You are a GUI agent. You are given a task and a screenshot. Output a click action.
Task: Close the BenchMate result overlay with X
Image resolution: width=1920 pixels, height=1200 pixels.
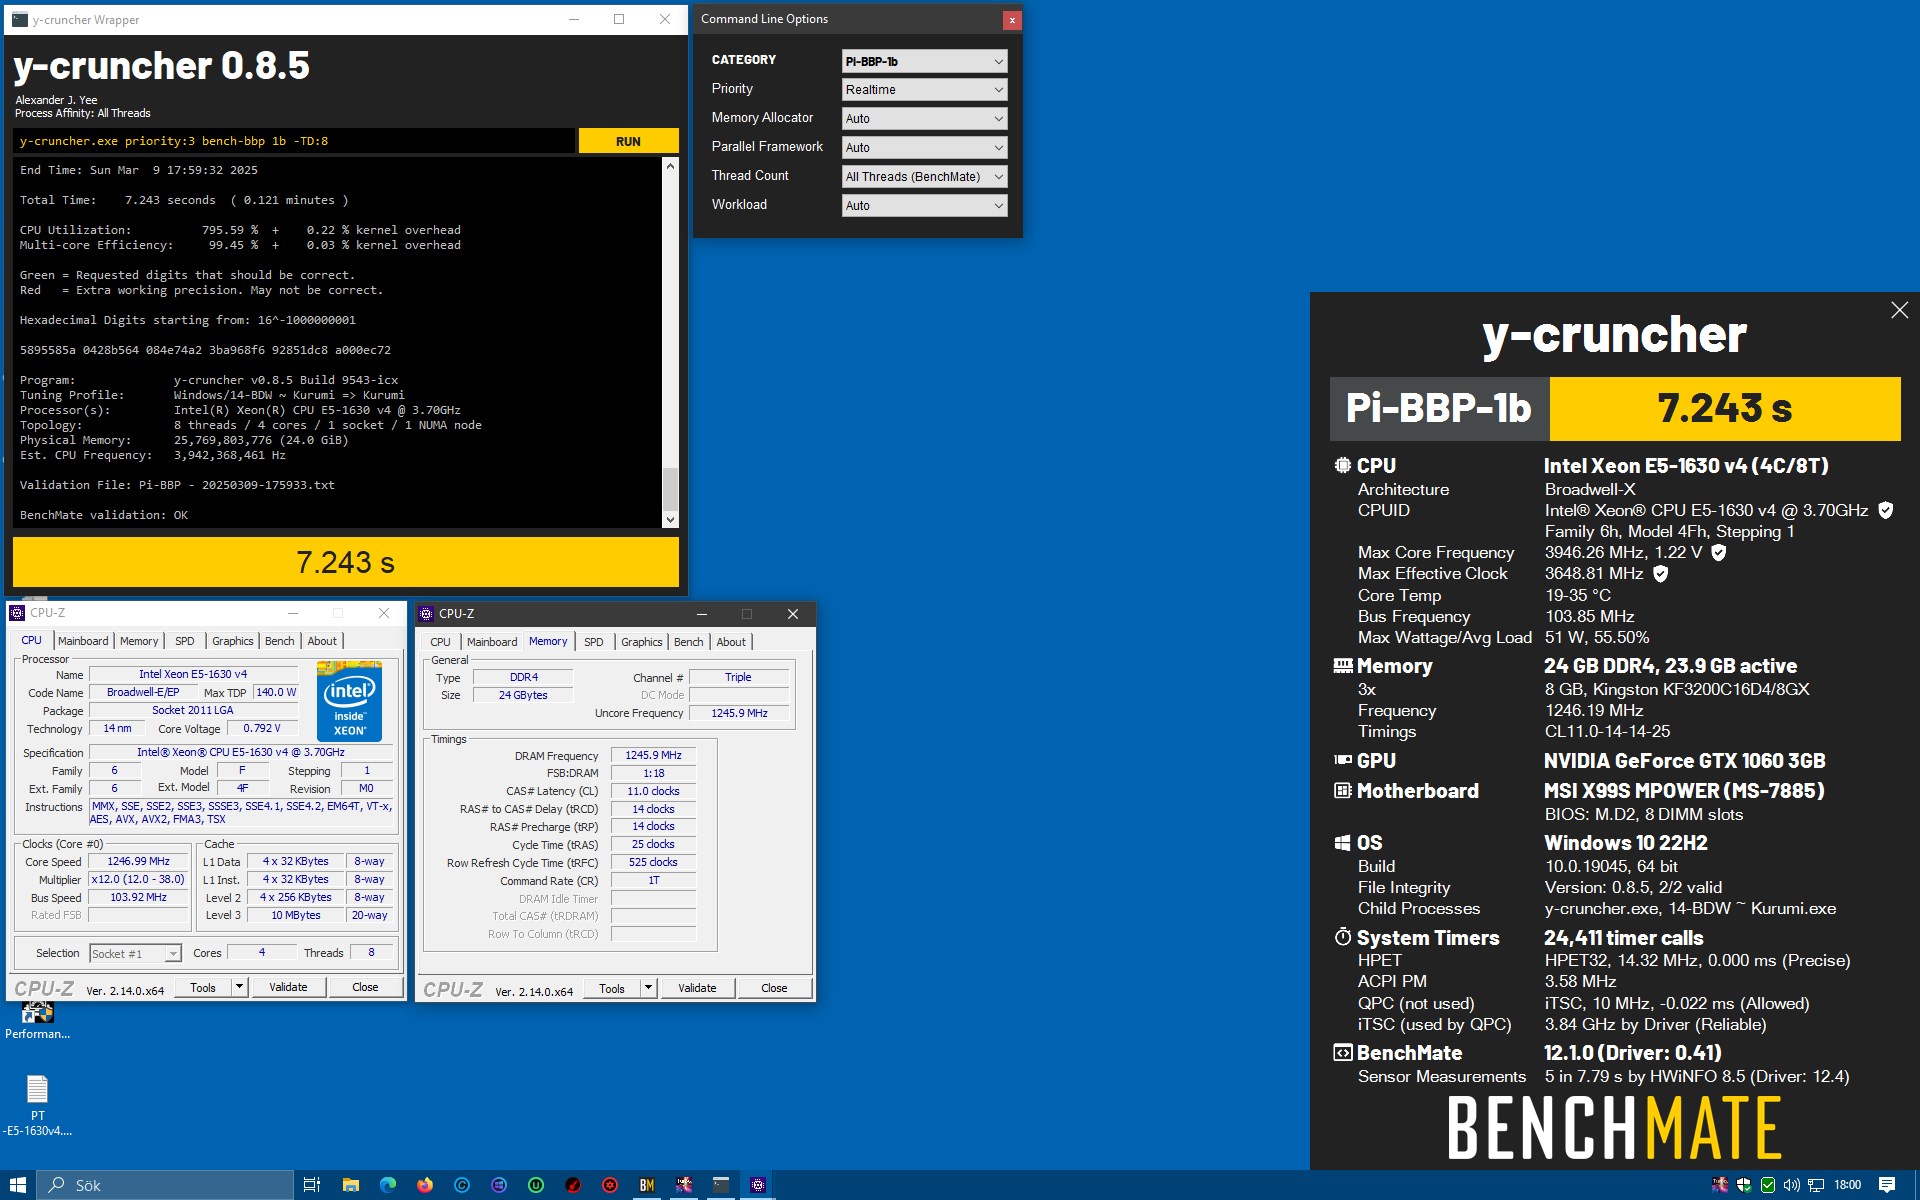[x=1899, y=310]
